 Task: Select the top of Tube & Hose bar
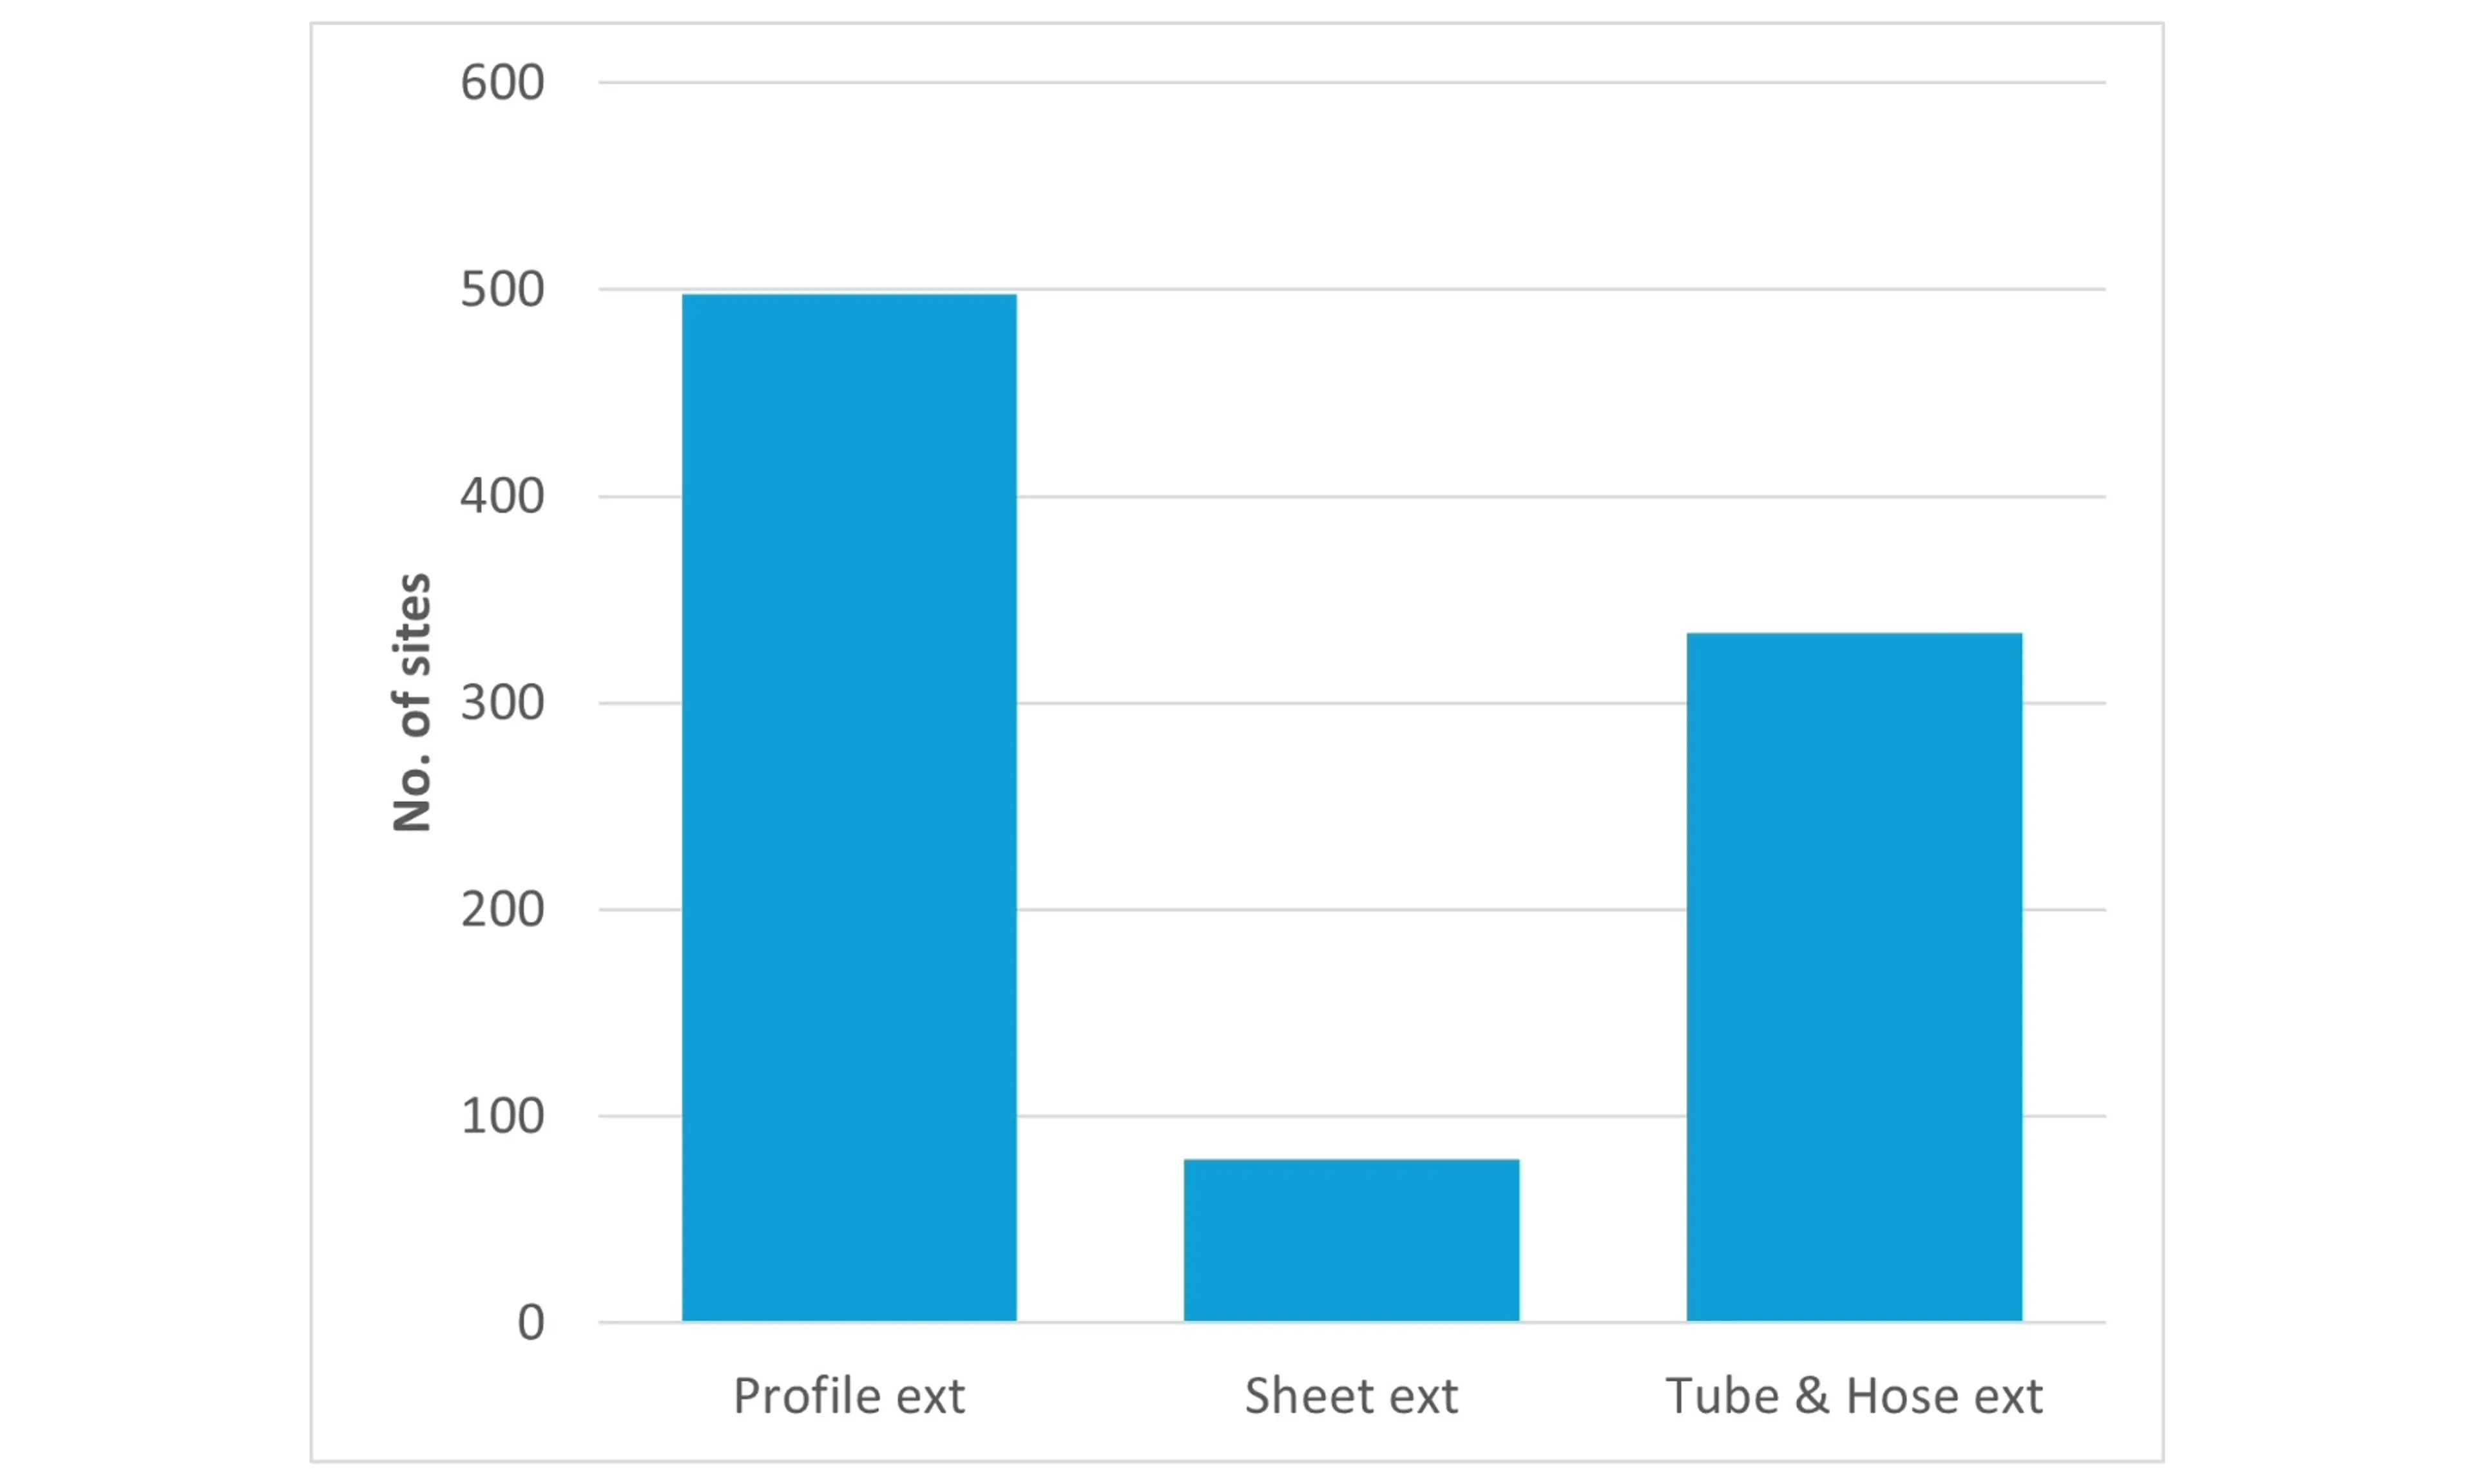click(1854, 634)
